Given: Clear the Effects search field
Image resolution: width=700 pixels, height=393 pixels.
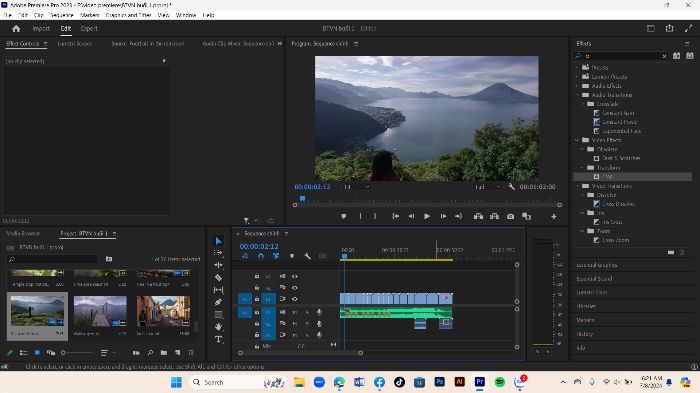Looking at the screenshot, I should [664, 56].
